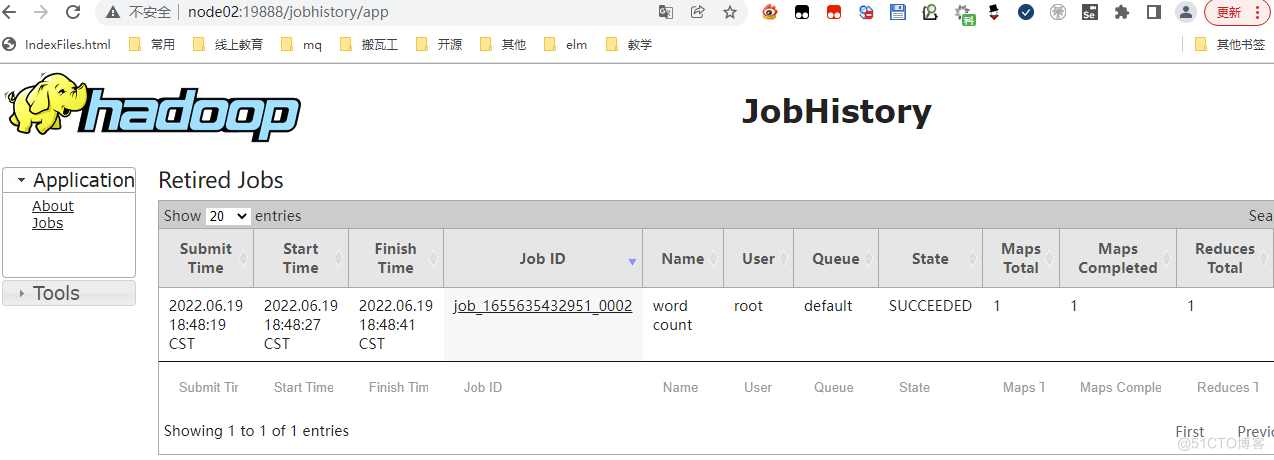This screenshot has width=1274, height=460.
Task: Open the Chrome profile avatar
Action: click(1186, 13)
